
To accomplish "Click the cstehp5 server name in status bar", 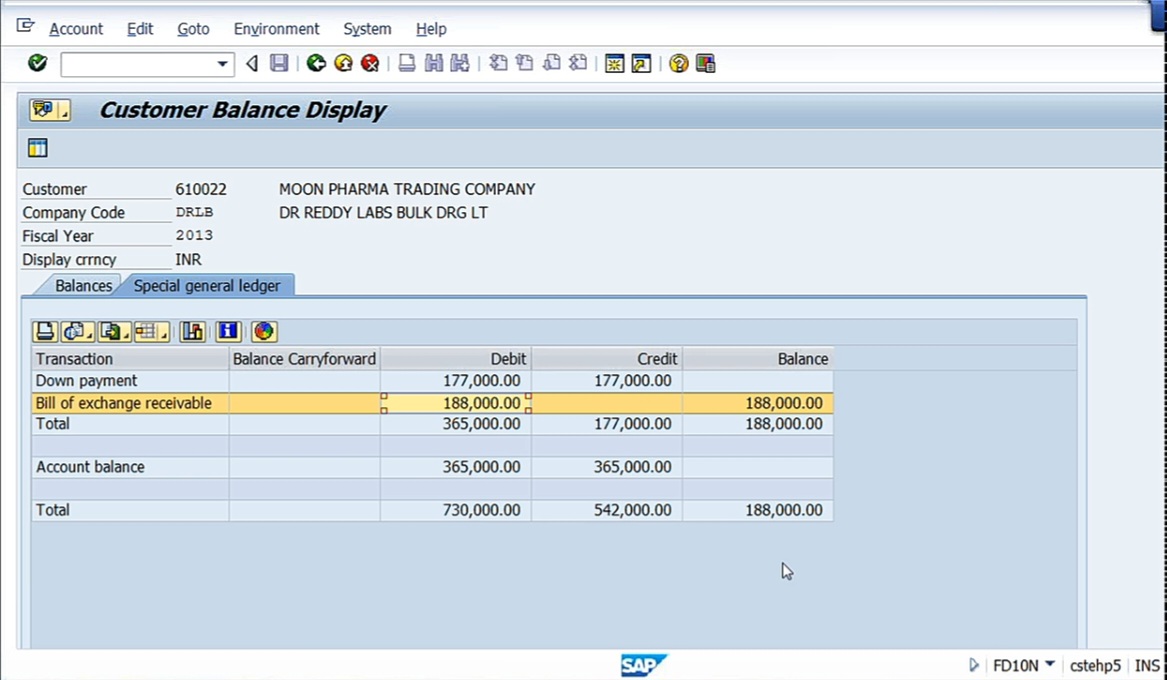I will (x=1096, y=666).
